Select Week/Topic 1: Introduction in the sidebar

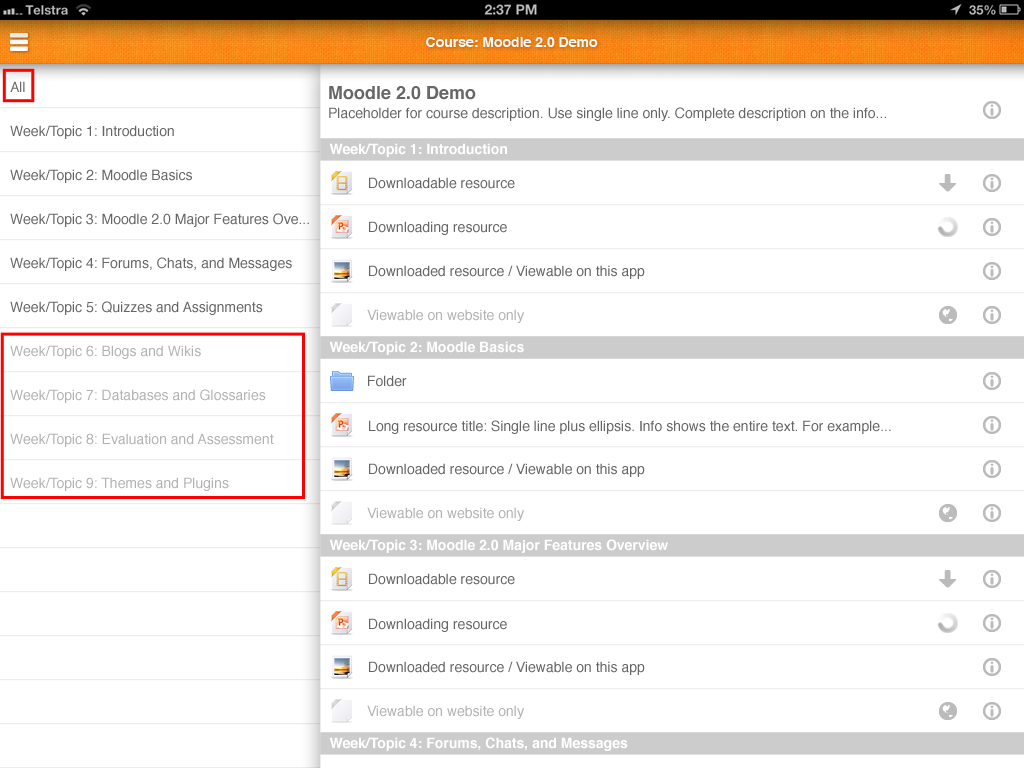[x=159, y=131]
